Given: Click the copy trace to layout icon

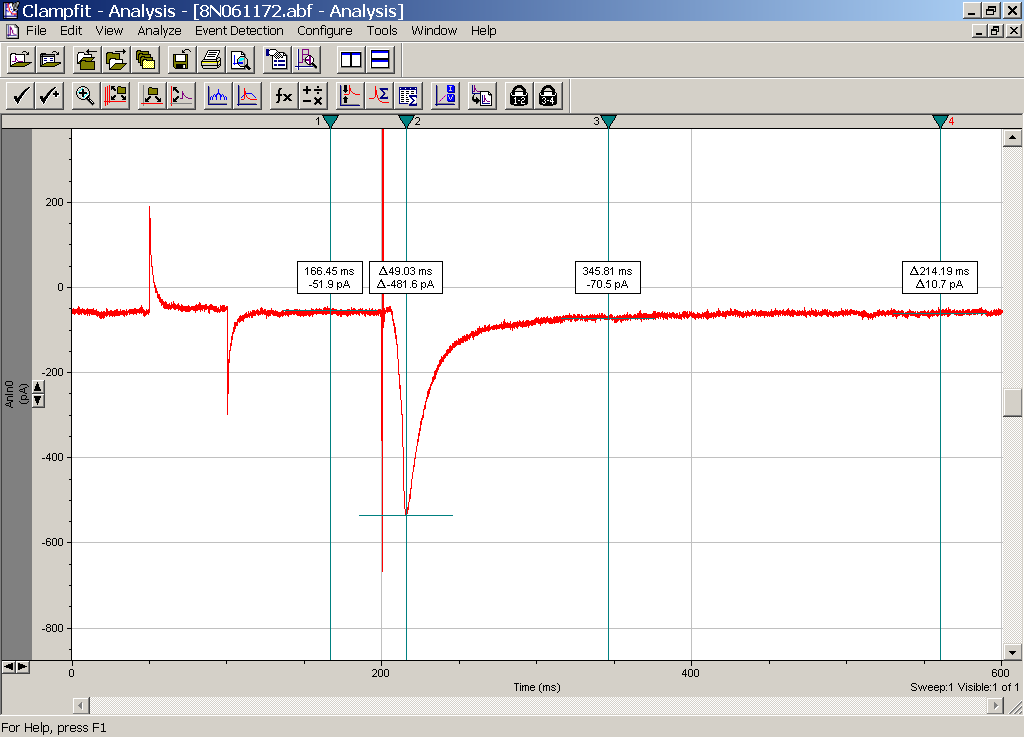Looking at the screenshot, I should (x=482, y=96).
